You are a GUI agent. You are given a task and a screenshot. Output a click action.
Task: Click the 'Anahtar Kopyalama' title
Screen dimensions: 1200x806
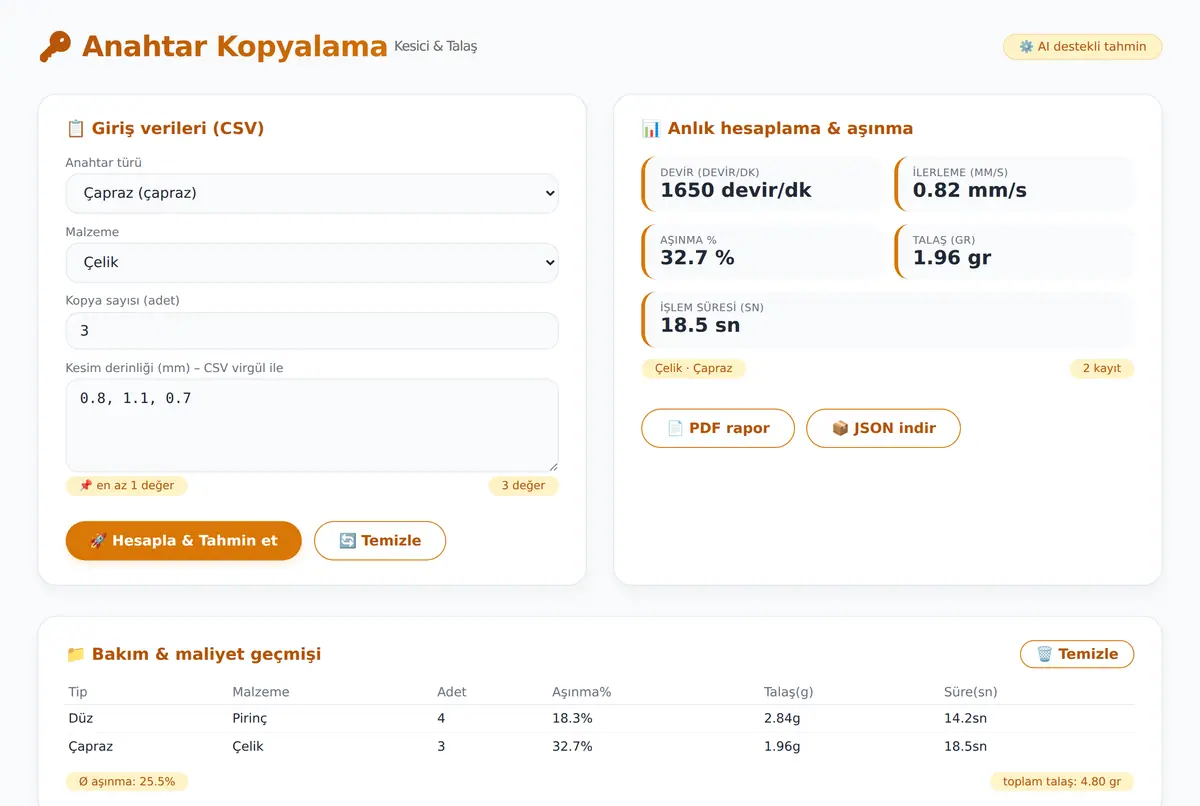tap(234, 47)
